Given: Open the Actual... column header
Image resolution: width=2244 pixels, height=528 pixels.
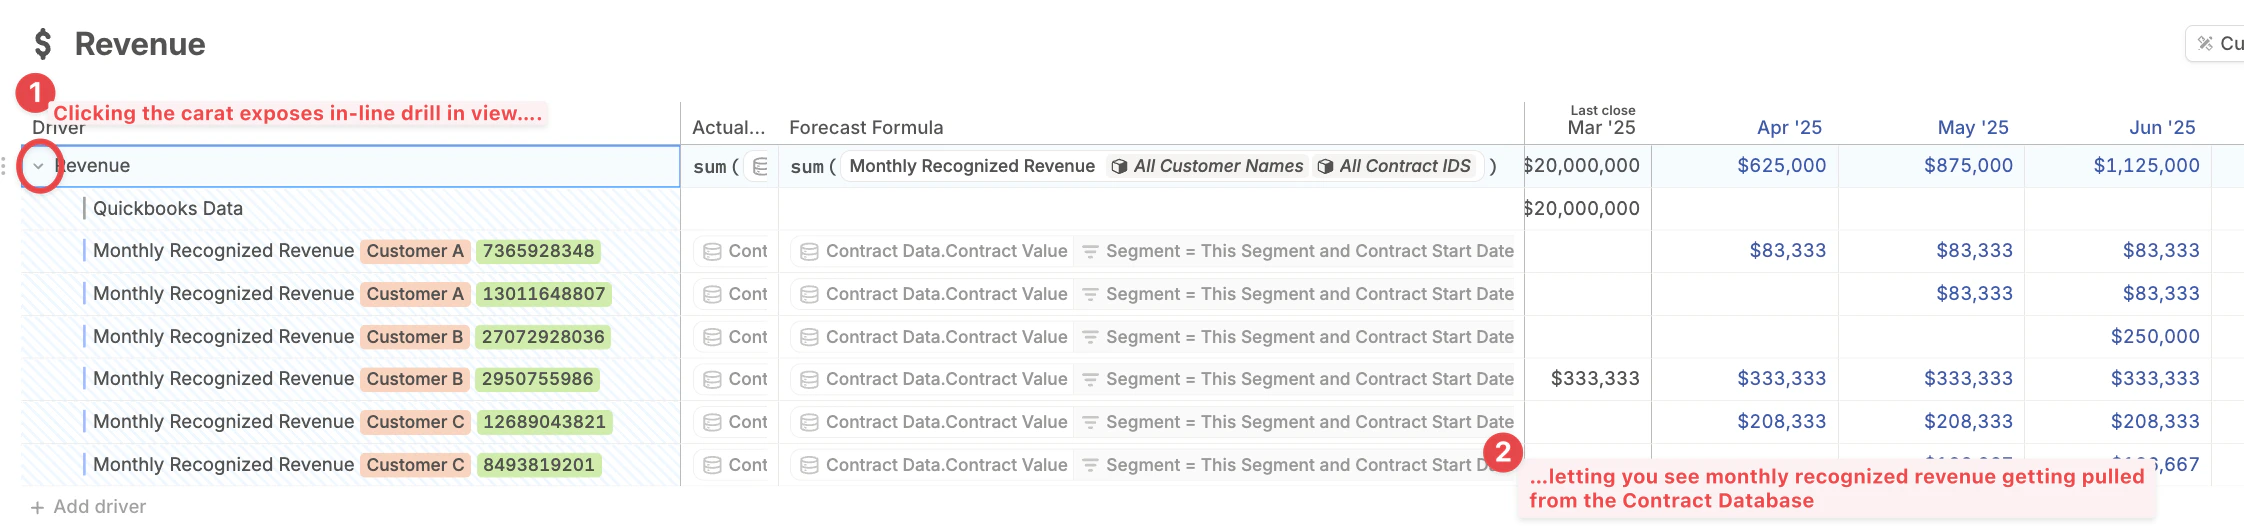Looking at the screenshot, I should (728, 127).
